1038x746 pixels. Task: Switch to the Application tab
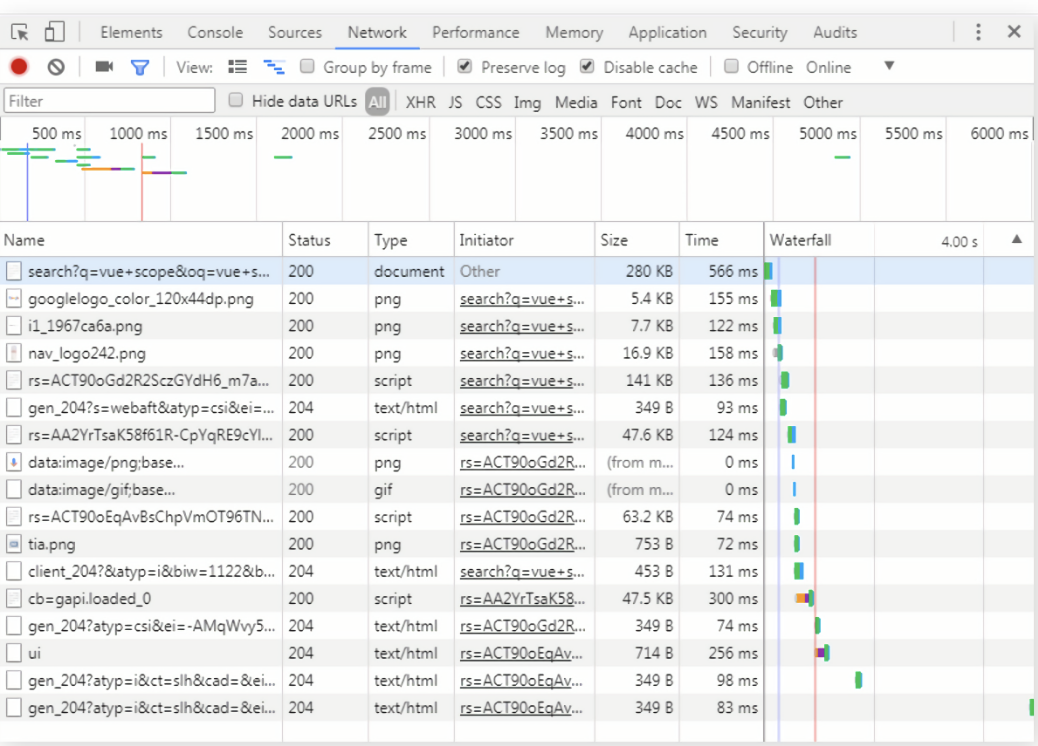[667, 32]
